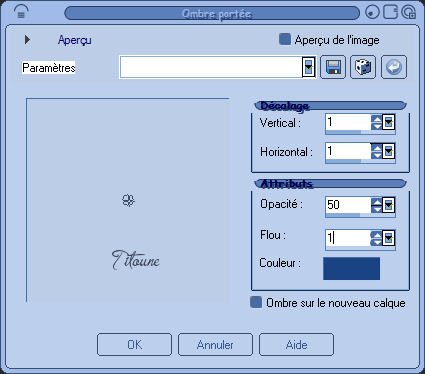425x374 pixels.
Task: Save the current preset with disk icon
Action: click(333, 67)
